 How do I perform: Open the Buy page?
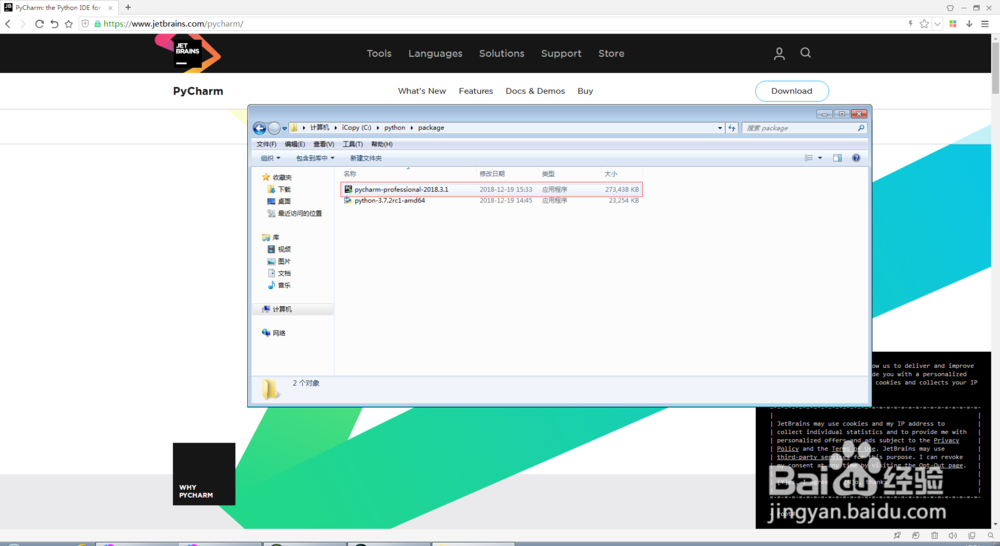click(585, 91)
